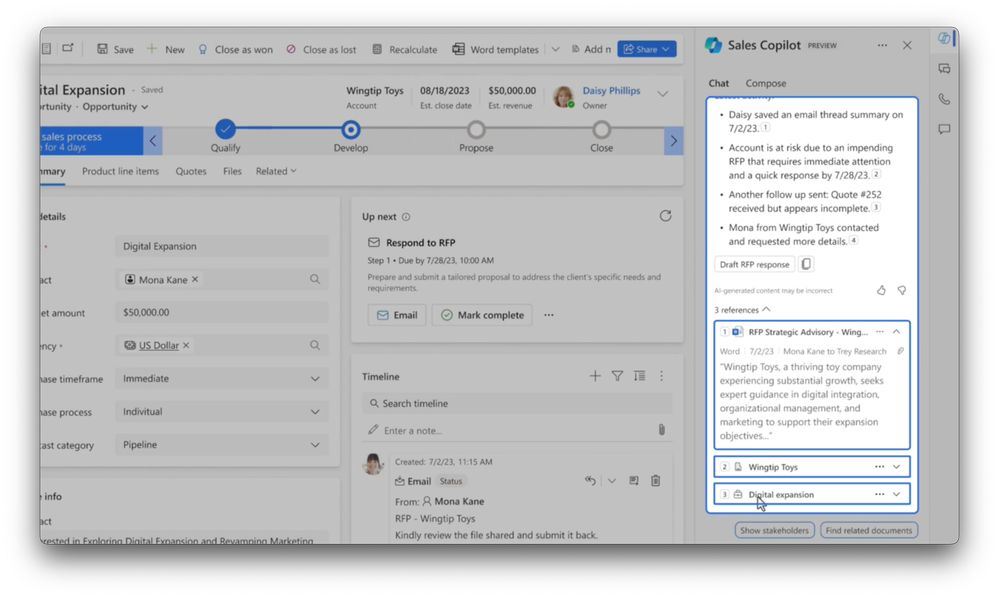Expand the Related tab dropdown
Image resolution: width=999 pixels, height=597 pixels.
point(276,171)
